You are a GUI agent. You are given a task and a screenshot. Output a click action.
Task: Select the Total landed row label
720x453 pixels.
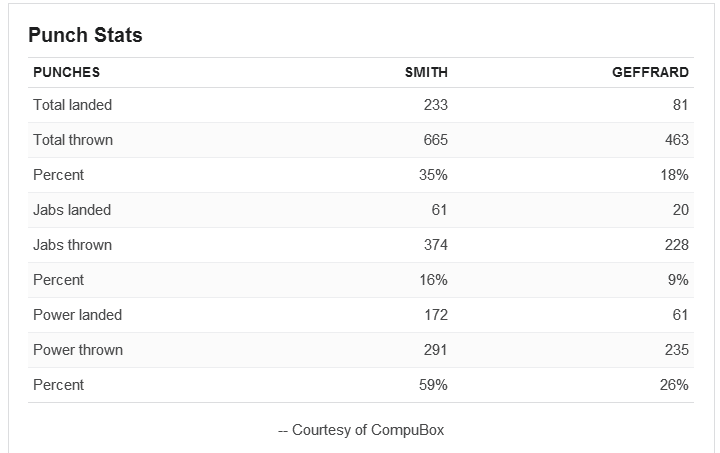coord(73,105)
